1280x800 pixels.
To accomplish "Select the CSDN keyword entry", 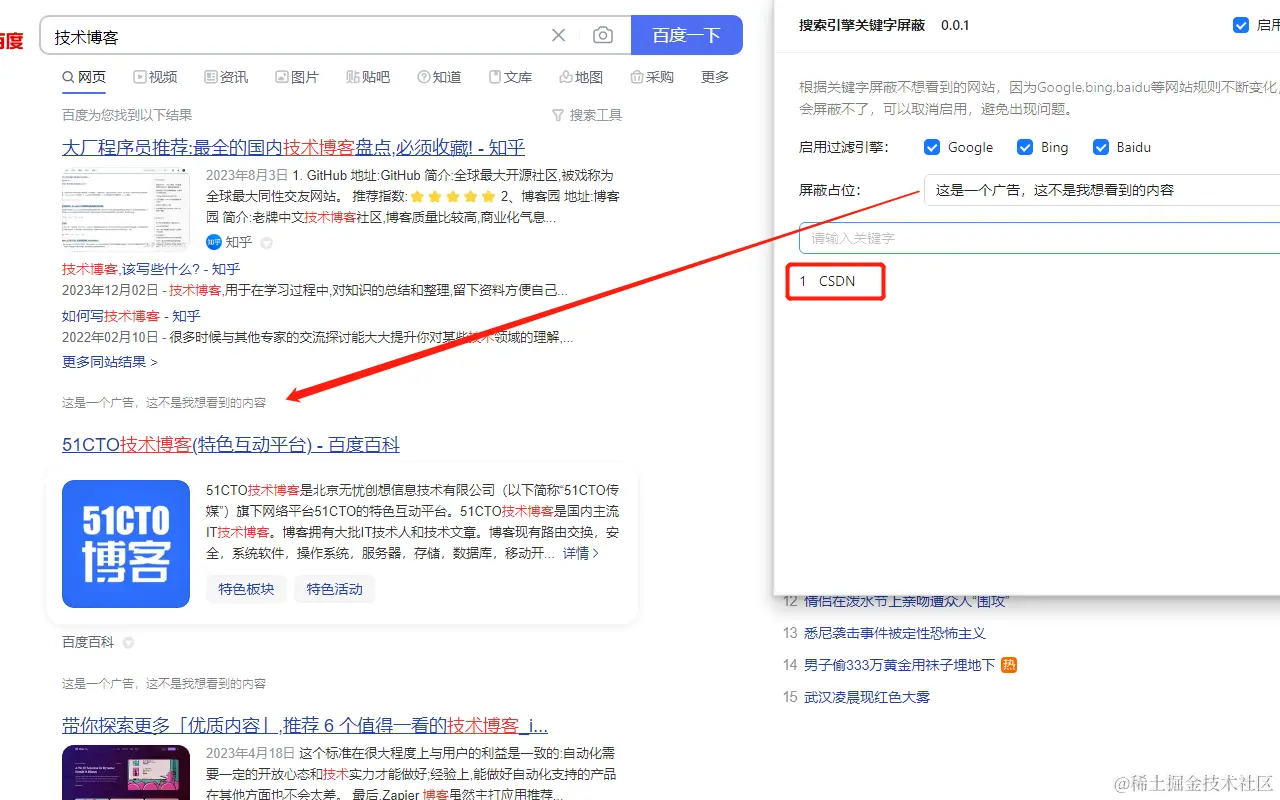I will click(x=835, y=281).
